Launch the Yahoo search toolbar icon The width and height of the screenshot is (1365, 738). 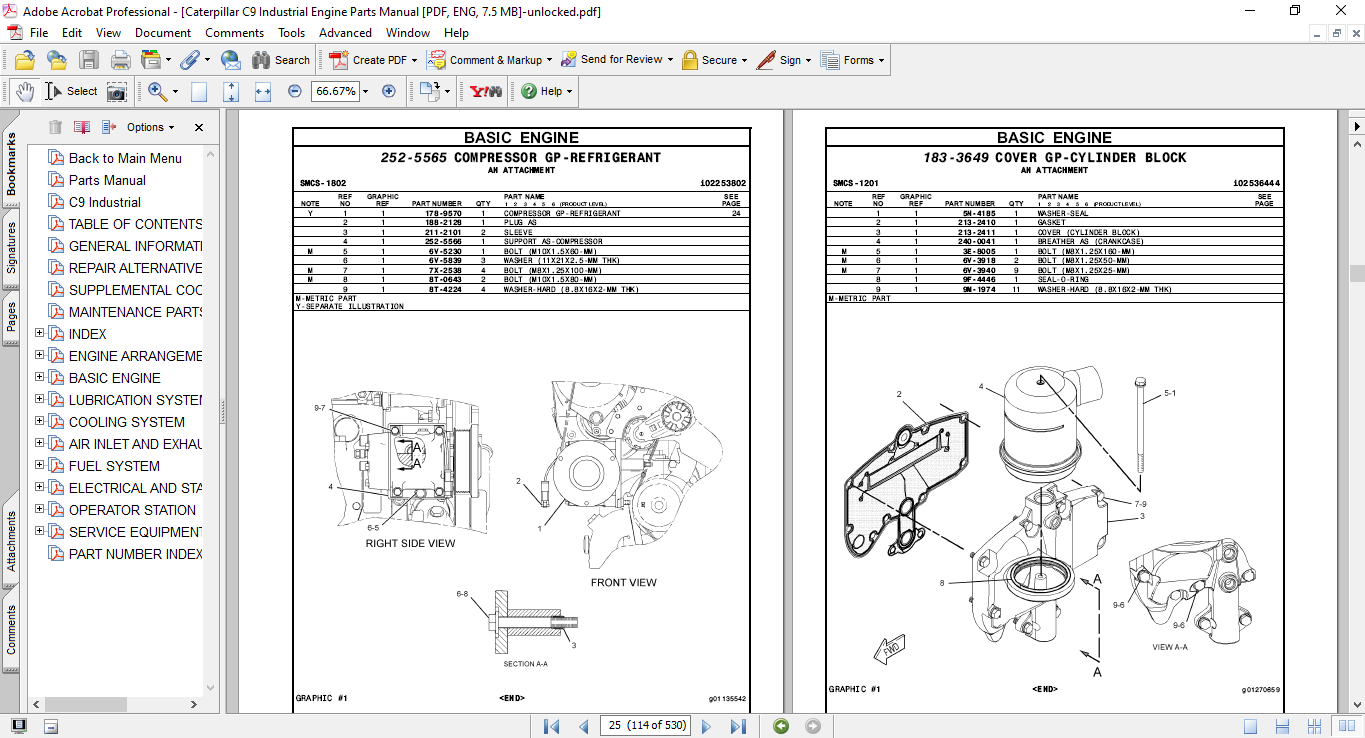[x=484, y=91]
